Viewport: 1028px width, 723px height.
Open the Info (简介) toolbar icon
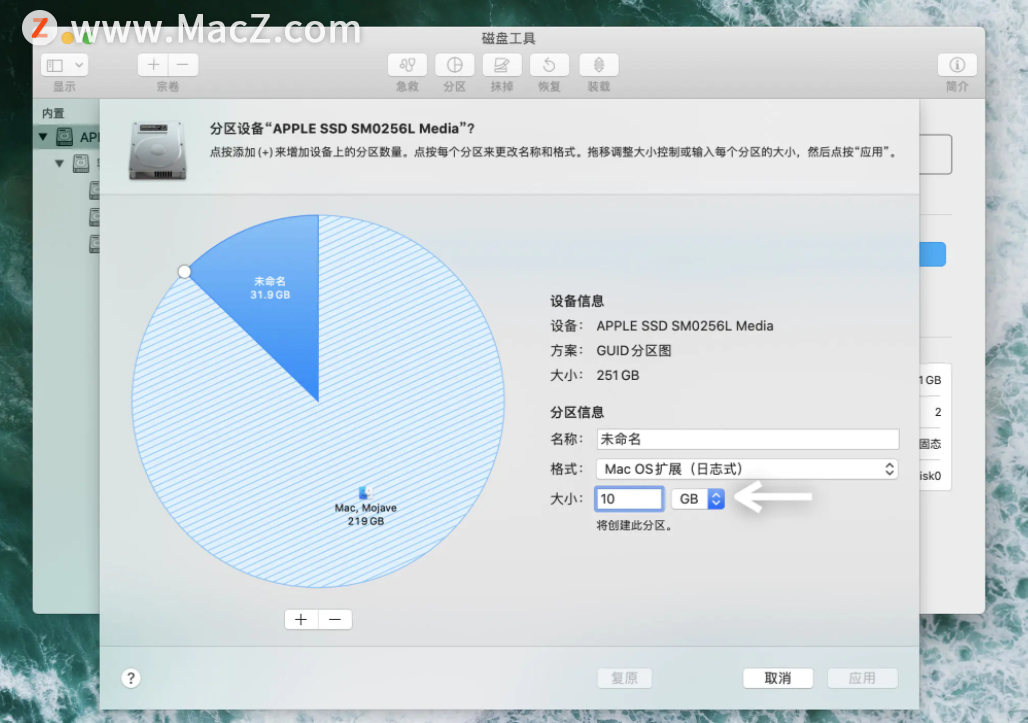pyautogui.click(x=957, y=65)
